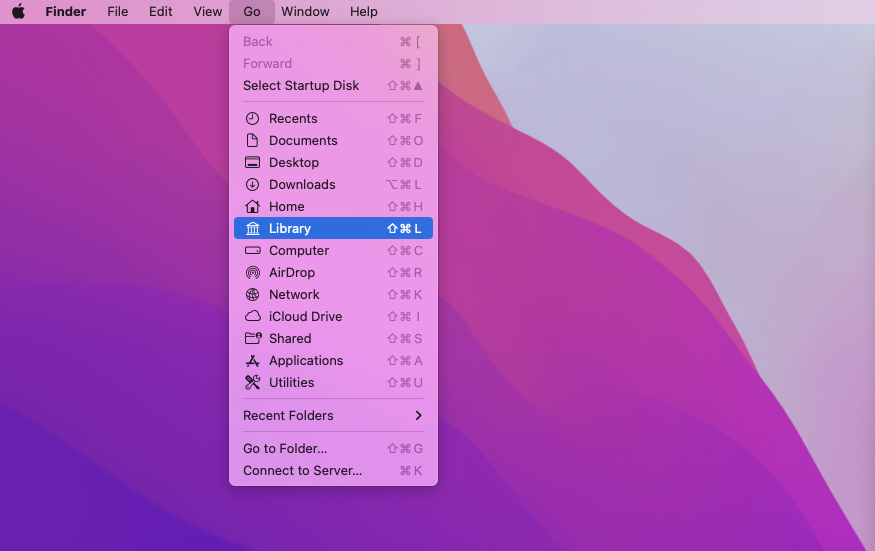The width and height of the screenshot is (875, 551).
Task: Select the Shared text label
Action: (x=290, y=338)
